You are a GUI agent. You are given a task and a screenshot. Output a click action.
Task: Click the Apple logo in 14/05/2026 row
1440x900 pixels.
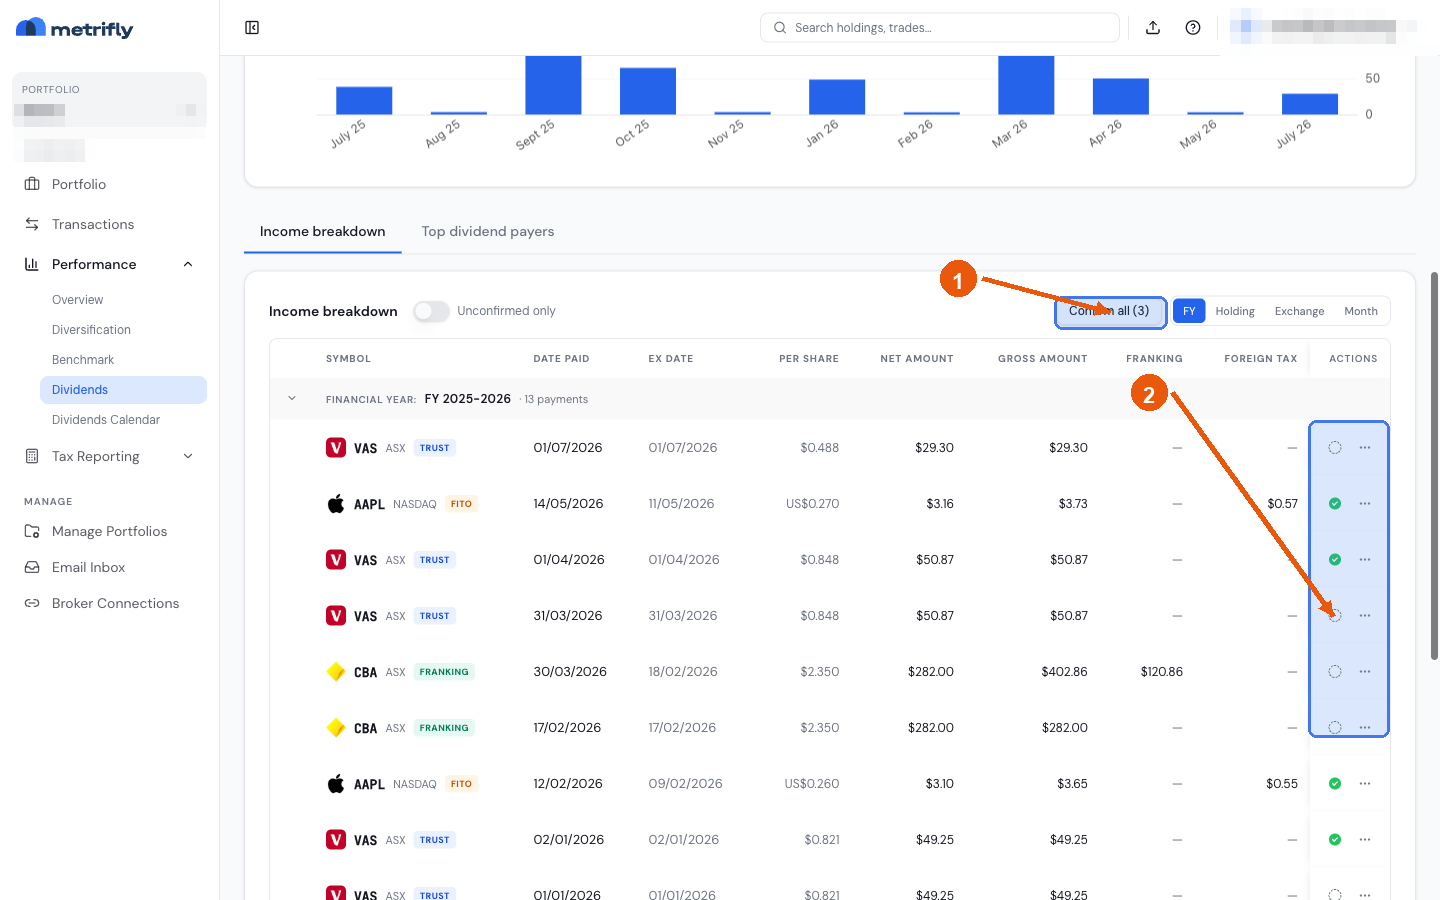pos(336,504)
